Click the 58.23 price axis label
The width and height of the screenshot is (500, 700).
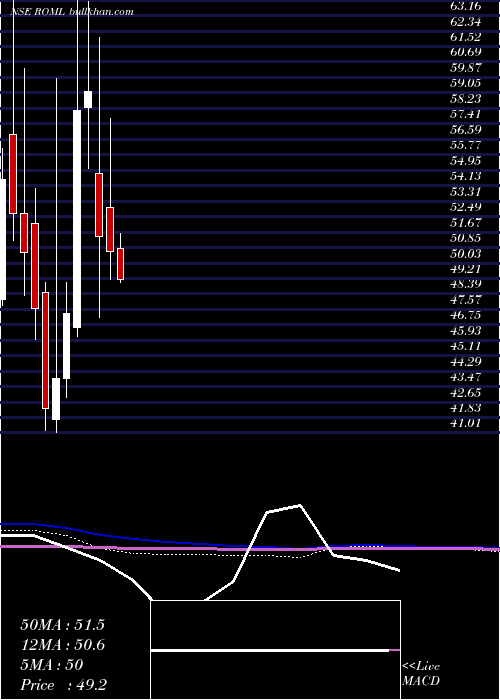point(466,99)
